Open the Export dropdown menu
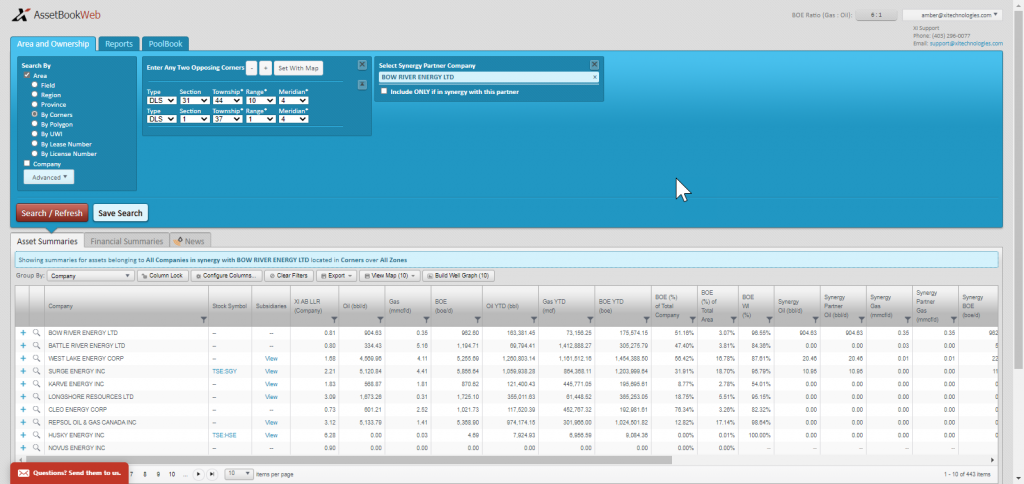This screenshot has height=484, width=1024. 336,276
